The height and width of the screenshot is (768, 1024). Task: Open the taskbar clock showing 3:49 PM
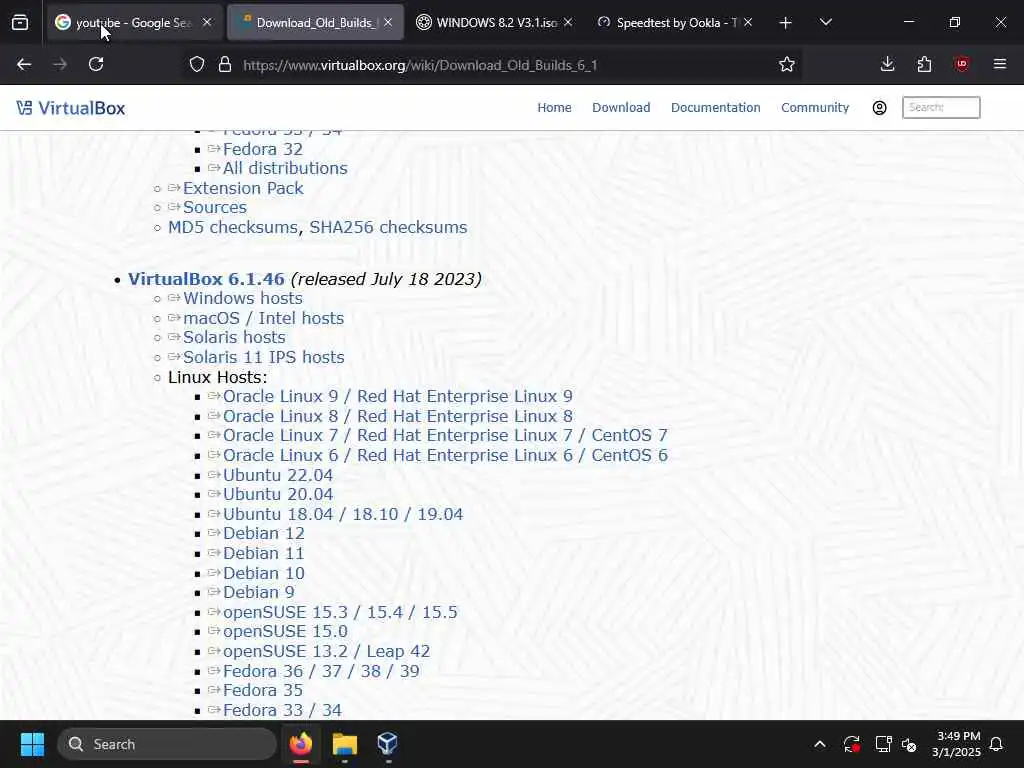point(956,744)
